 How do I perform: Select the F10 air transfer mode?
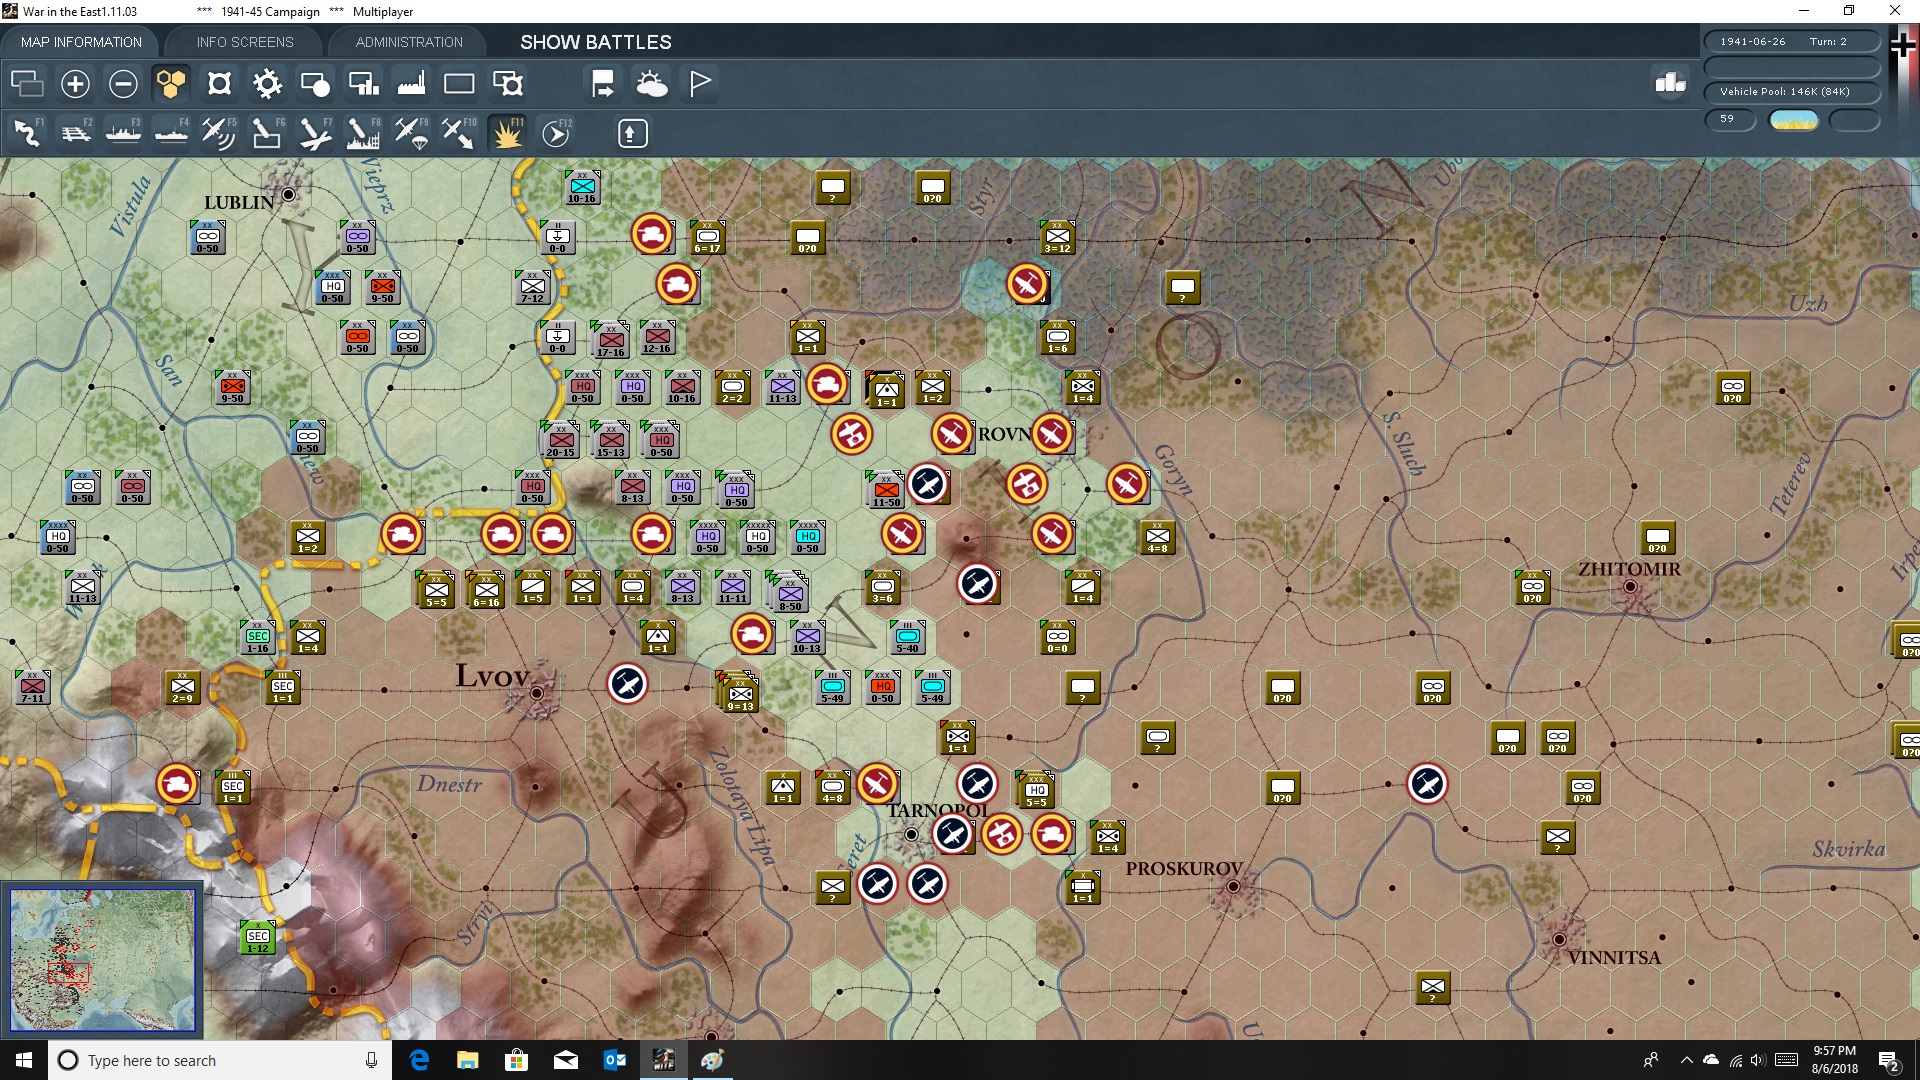459,133
